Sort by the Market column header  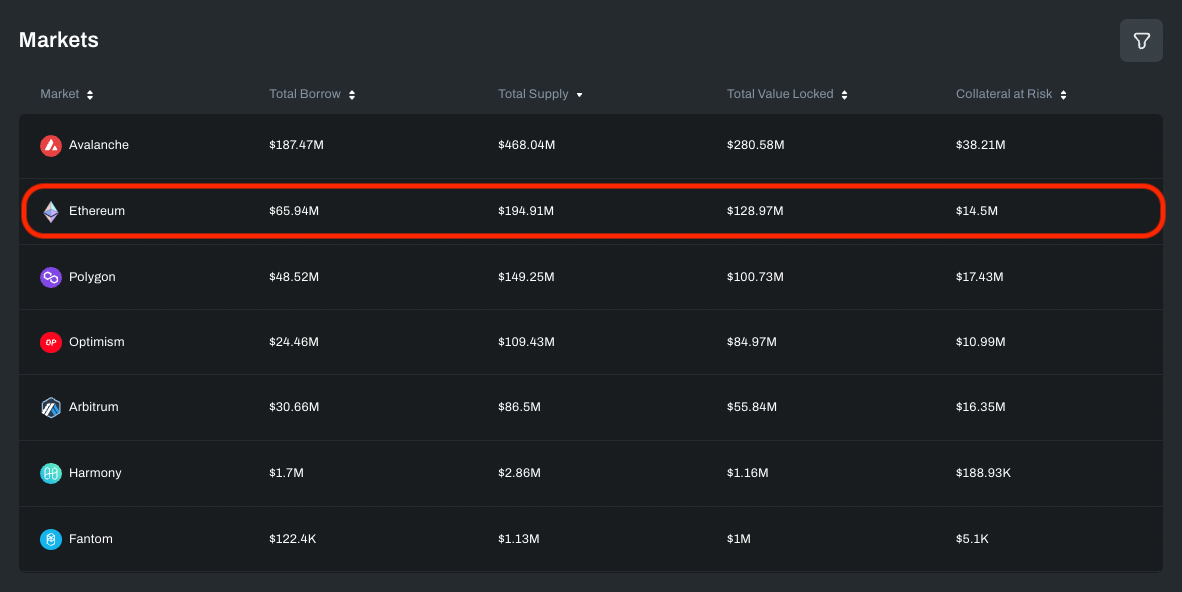66,94
